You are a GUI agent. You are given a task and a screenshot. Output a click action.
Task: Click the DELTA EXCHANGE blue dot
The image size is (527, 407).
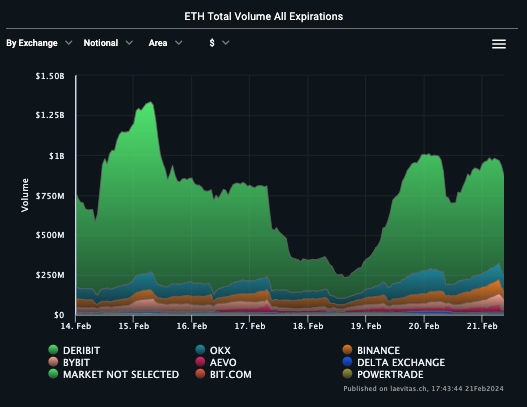(347, 362)
